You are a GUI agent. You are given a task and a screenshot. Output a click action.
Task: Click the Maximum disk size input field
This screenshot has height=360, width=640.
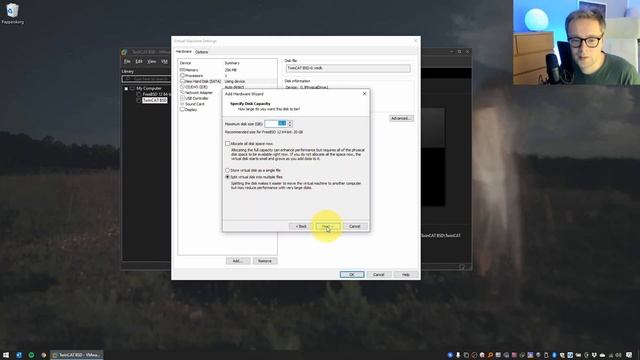[276, 124]
